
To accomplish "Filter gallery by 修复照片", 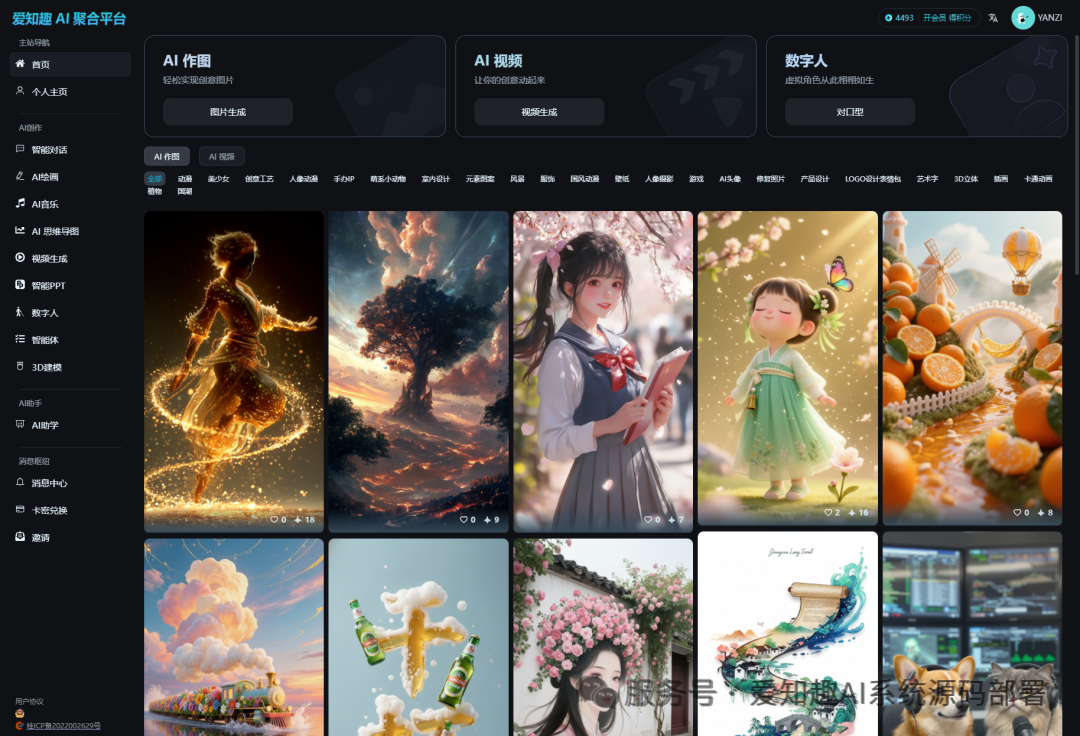I will (771, 179).
